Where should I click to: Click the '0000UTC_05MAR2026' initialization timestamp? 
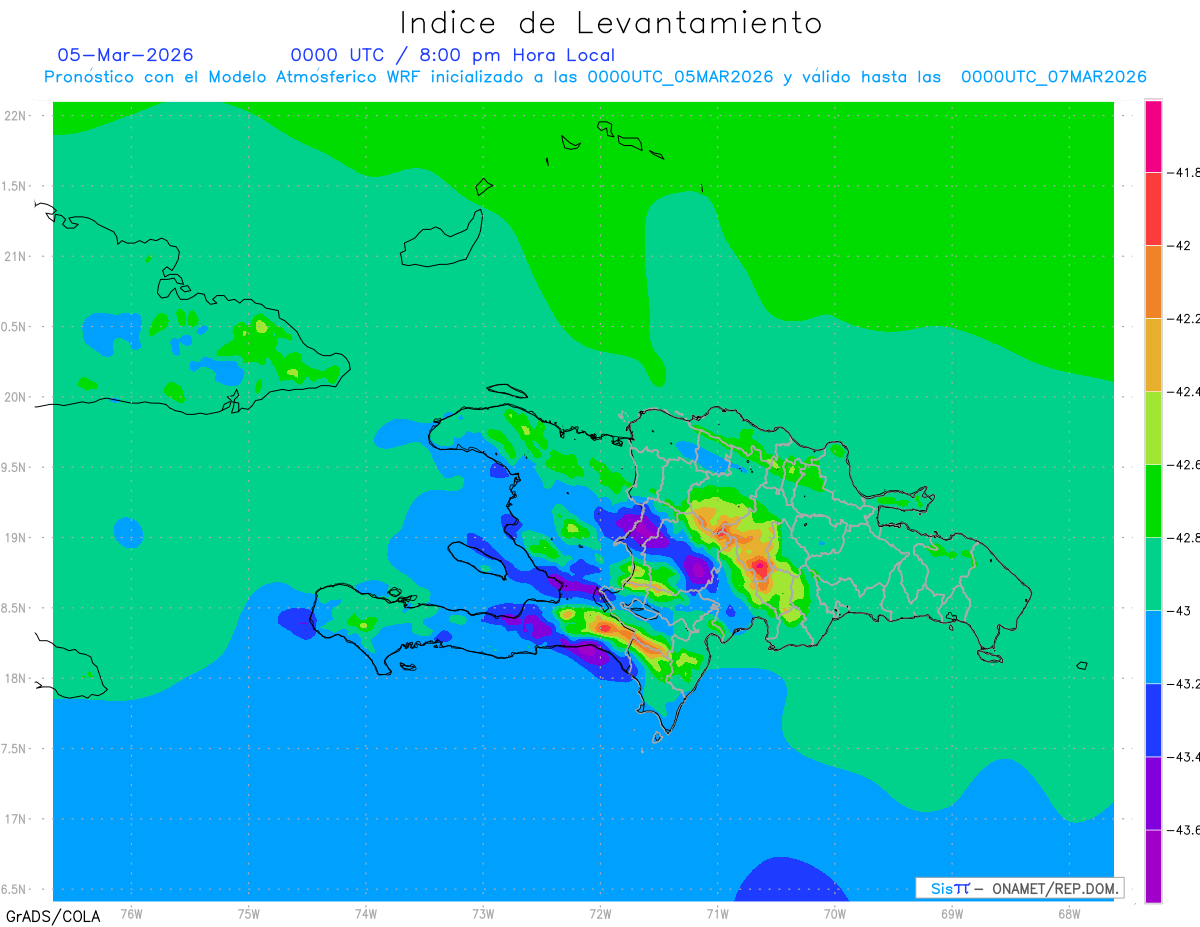(680, 77)
